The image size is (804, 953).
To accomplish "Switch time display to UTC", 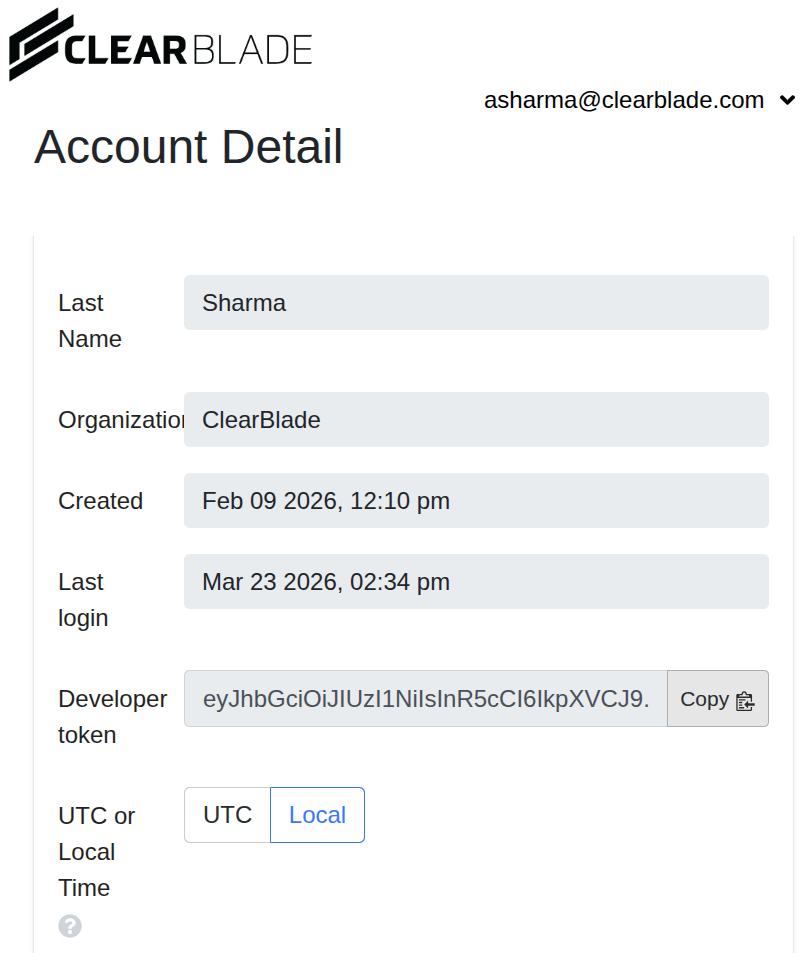I will [x=227, y=815].
